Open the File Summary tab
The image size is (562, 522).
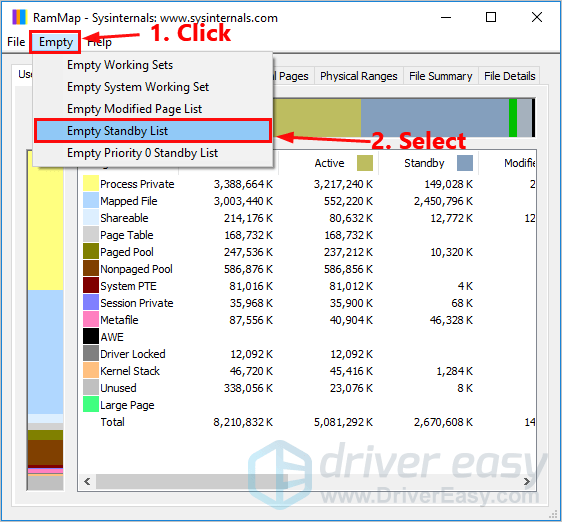pyautogui.click(x=440, y=76)
